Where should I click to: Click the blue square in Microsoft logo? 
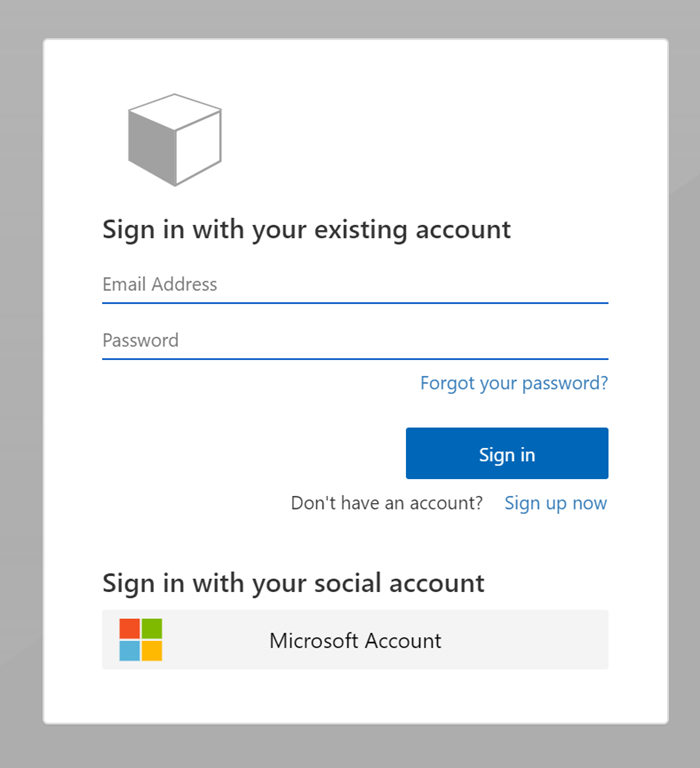coord(130,651)
